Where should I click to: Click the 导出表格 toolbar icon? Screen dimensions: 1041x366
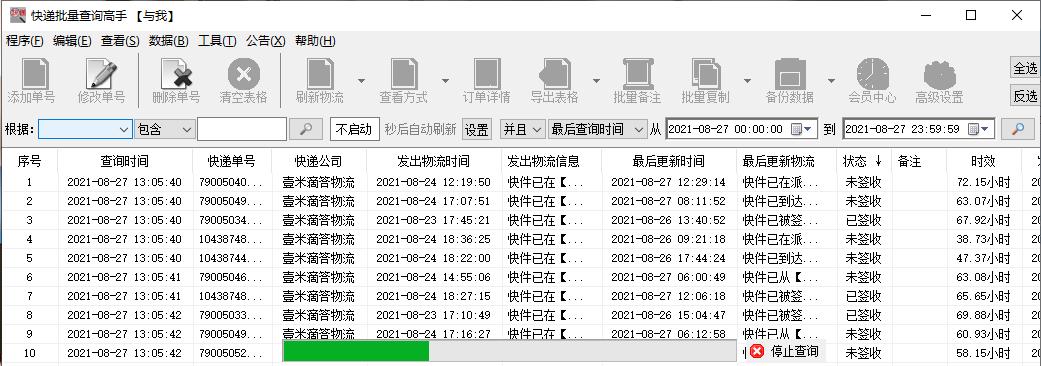(x=555, y=74)
